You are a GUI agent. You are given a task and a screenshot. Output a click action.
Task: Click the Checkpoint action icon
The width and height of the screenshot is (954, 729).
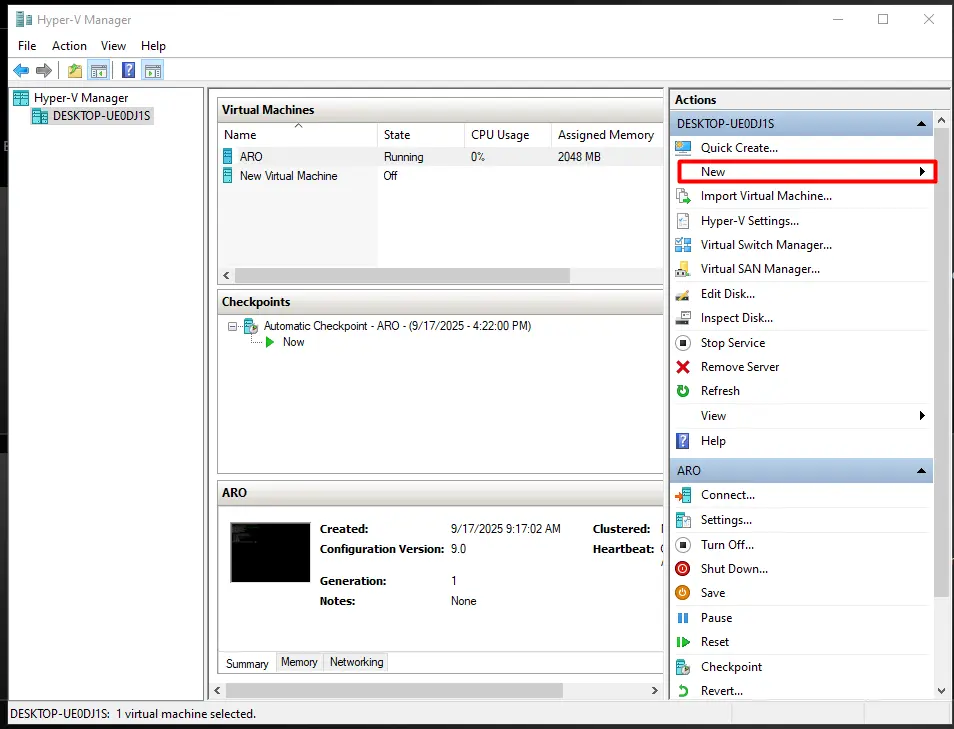click(683, 667)
